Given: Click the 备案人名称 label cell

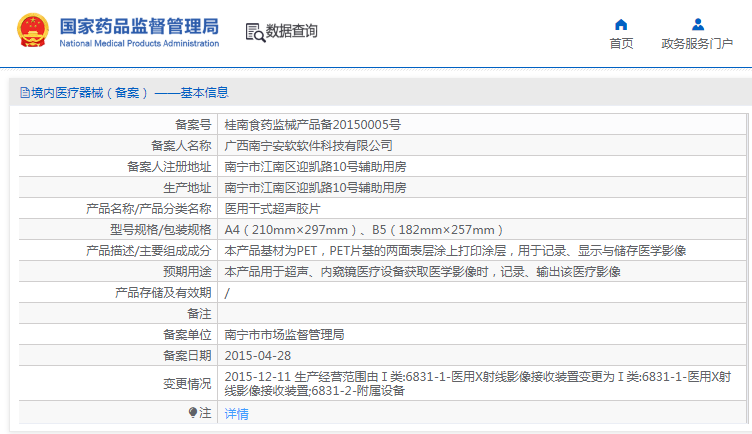Looking at the screenshot, I should (118, 146).
